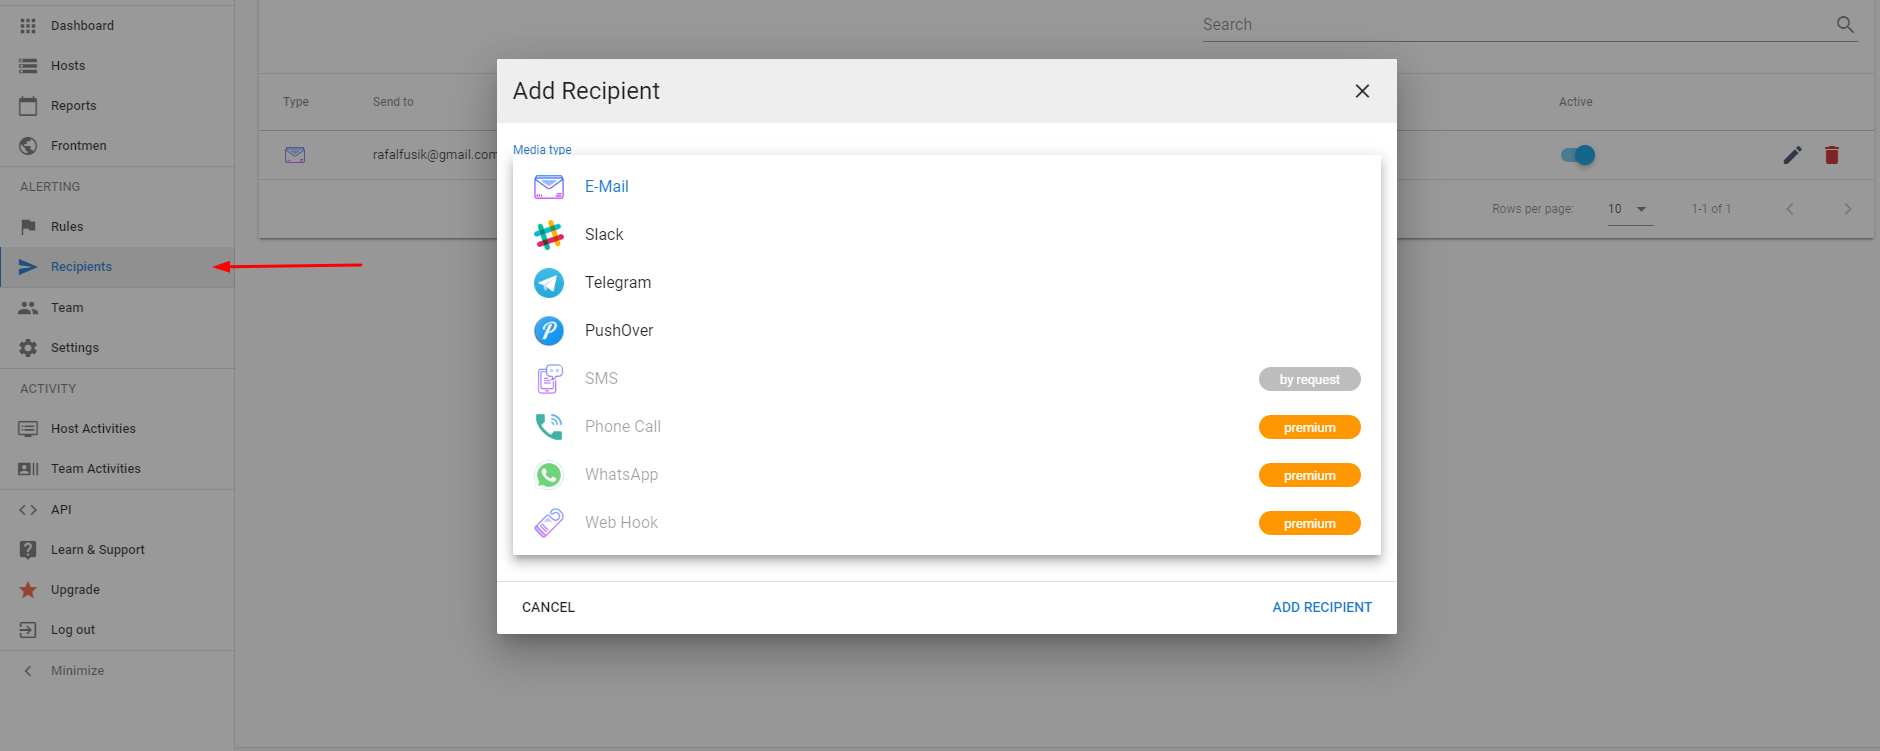1880x751 pixels.
Task: Open the Dashboard page
Action: pyautogui.click(x=82, y=26)
